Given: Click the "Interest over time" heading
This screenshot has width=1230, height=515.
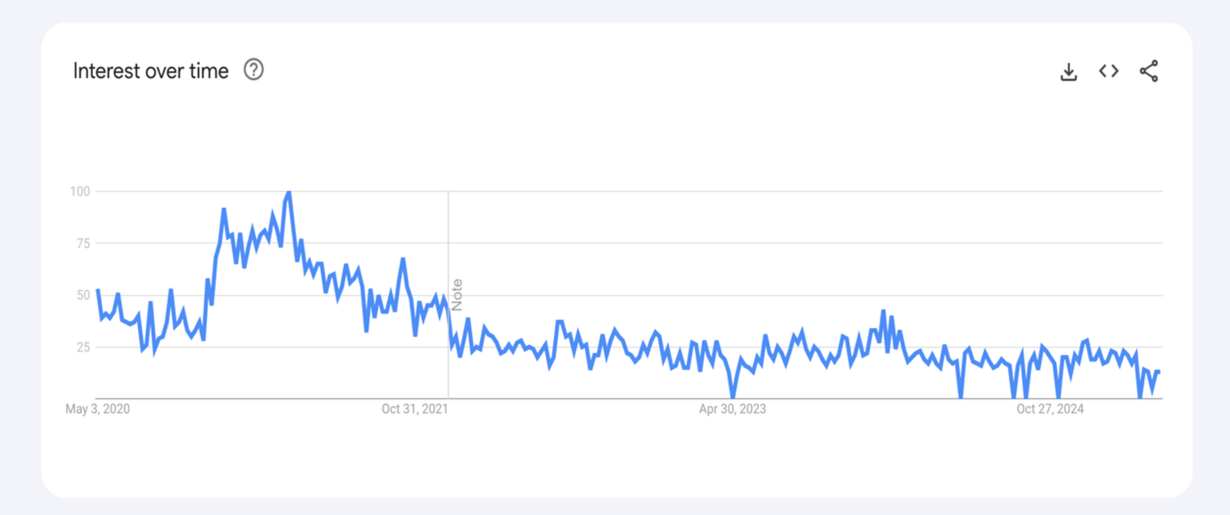Looking at the screenshot, I should pyautogui.click(x=151, y=71).
